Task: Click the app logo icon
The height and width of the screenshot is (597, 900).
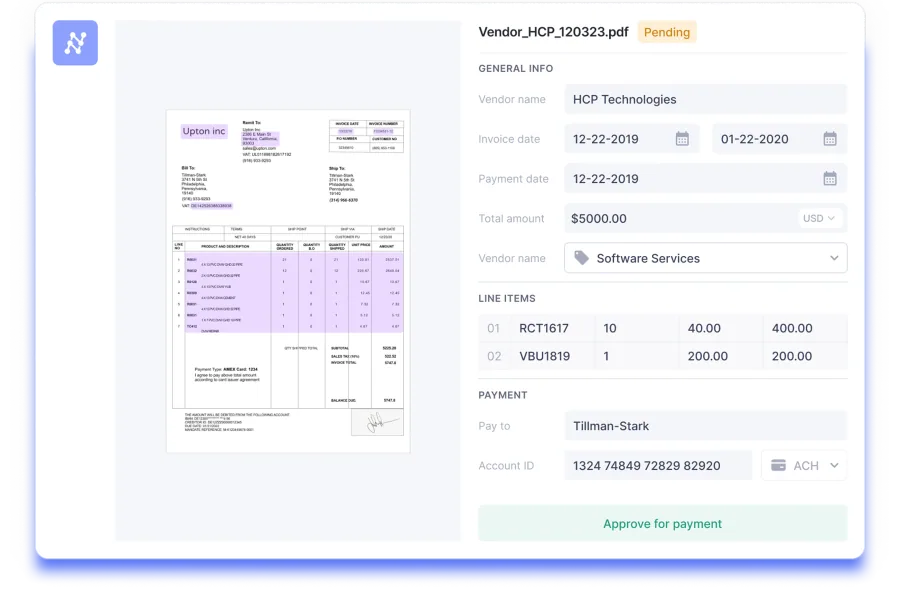Action: pyautogui.click(x=75, y=43)
